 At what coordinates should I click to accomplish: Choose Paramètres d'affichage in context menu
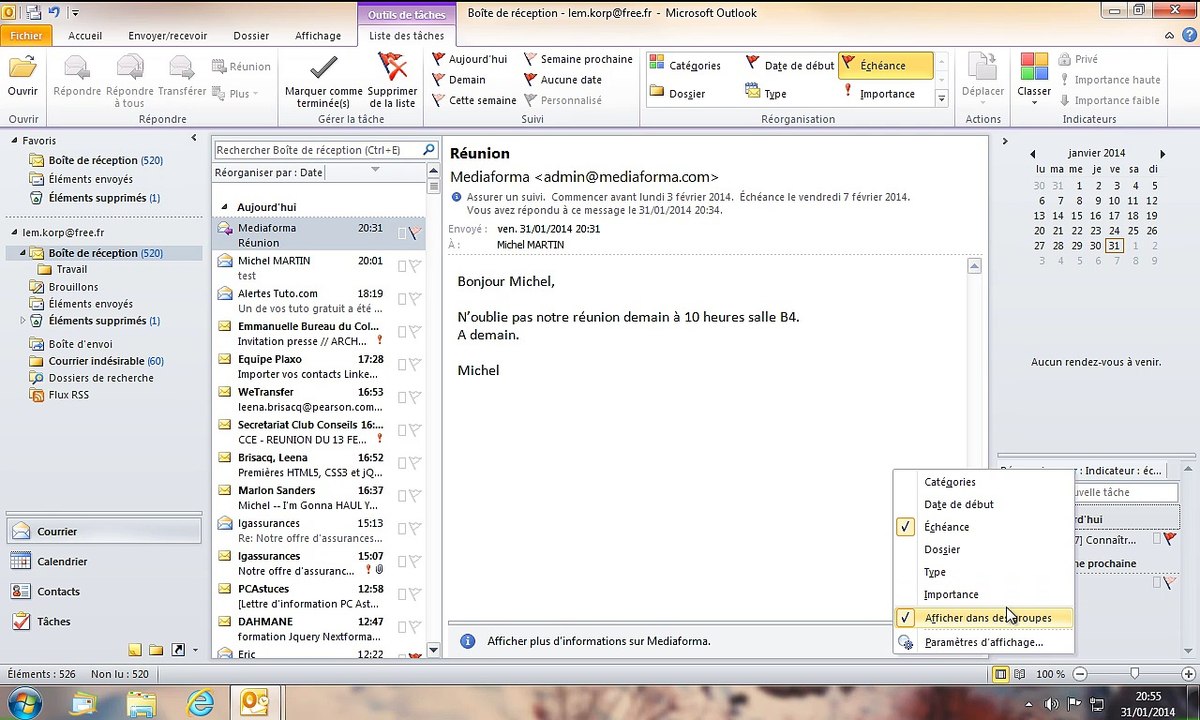[984, 642]
